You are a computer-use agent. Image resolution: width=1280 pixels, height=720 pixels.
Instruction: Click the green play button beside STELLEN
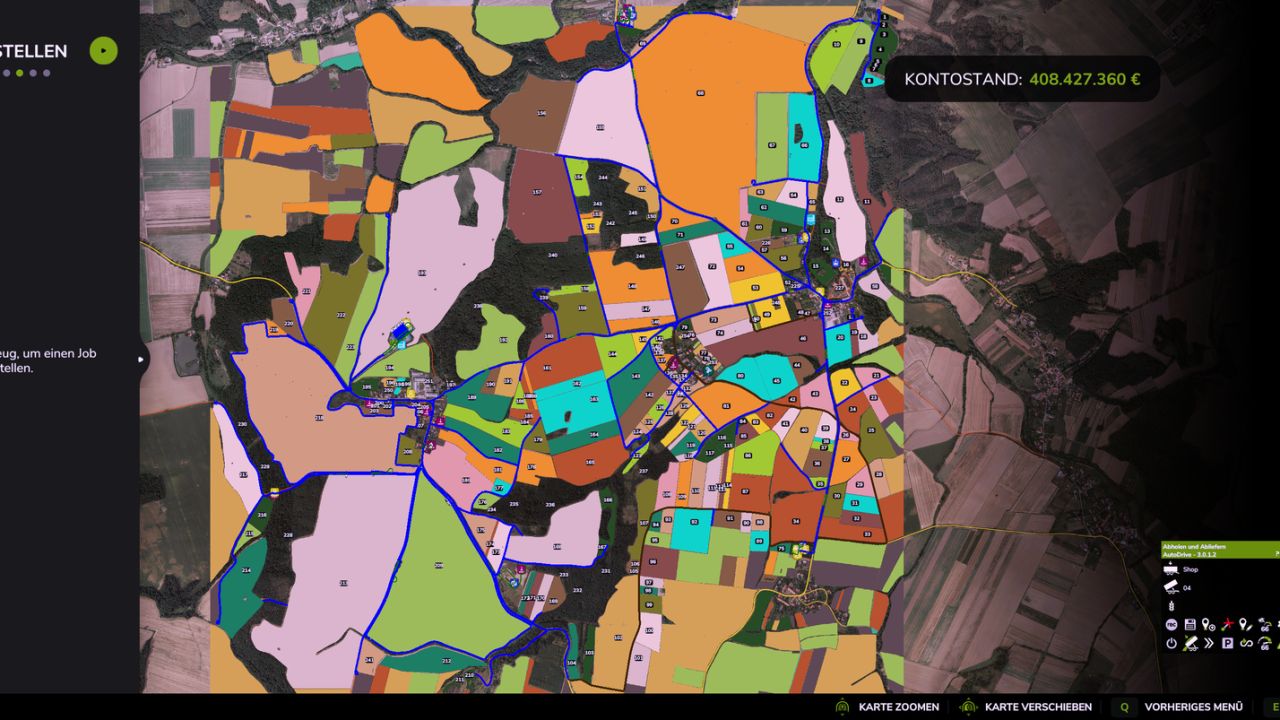point(103,51)
